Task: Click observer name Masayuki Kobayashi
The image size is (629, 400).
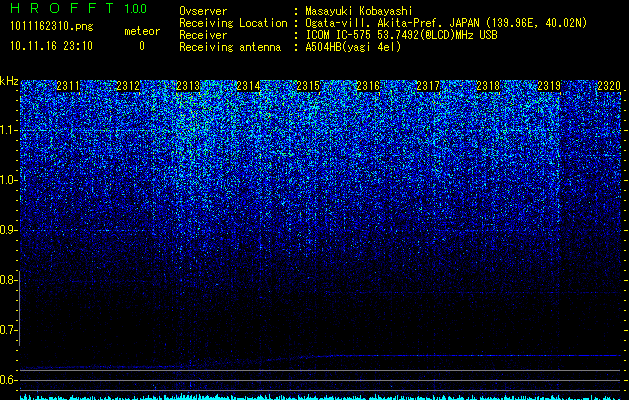Action: [x=359, y=11]
